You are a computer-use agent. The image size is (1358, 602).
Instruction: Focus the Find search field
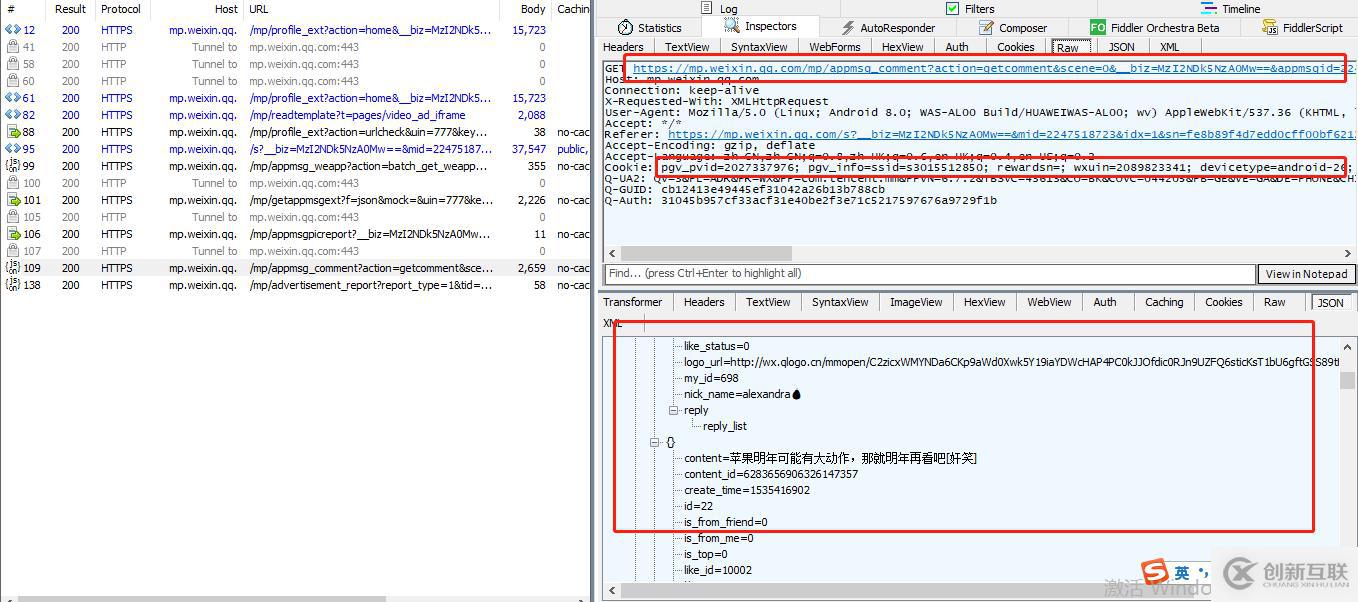(x=930, y=274)
